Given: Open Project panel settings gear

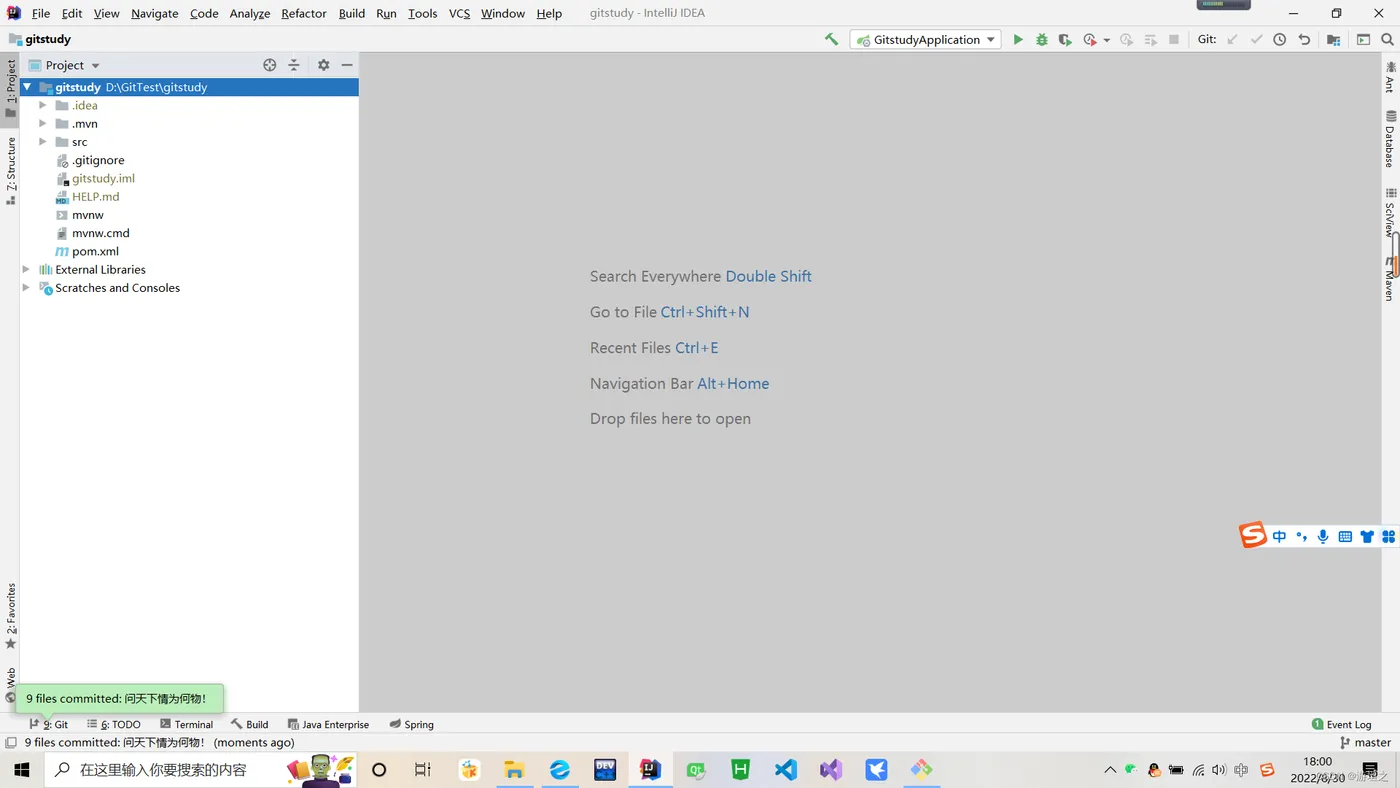Looking at the screenshot, I should point(323,65).
